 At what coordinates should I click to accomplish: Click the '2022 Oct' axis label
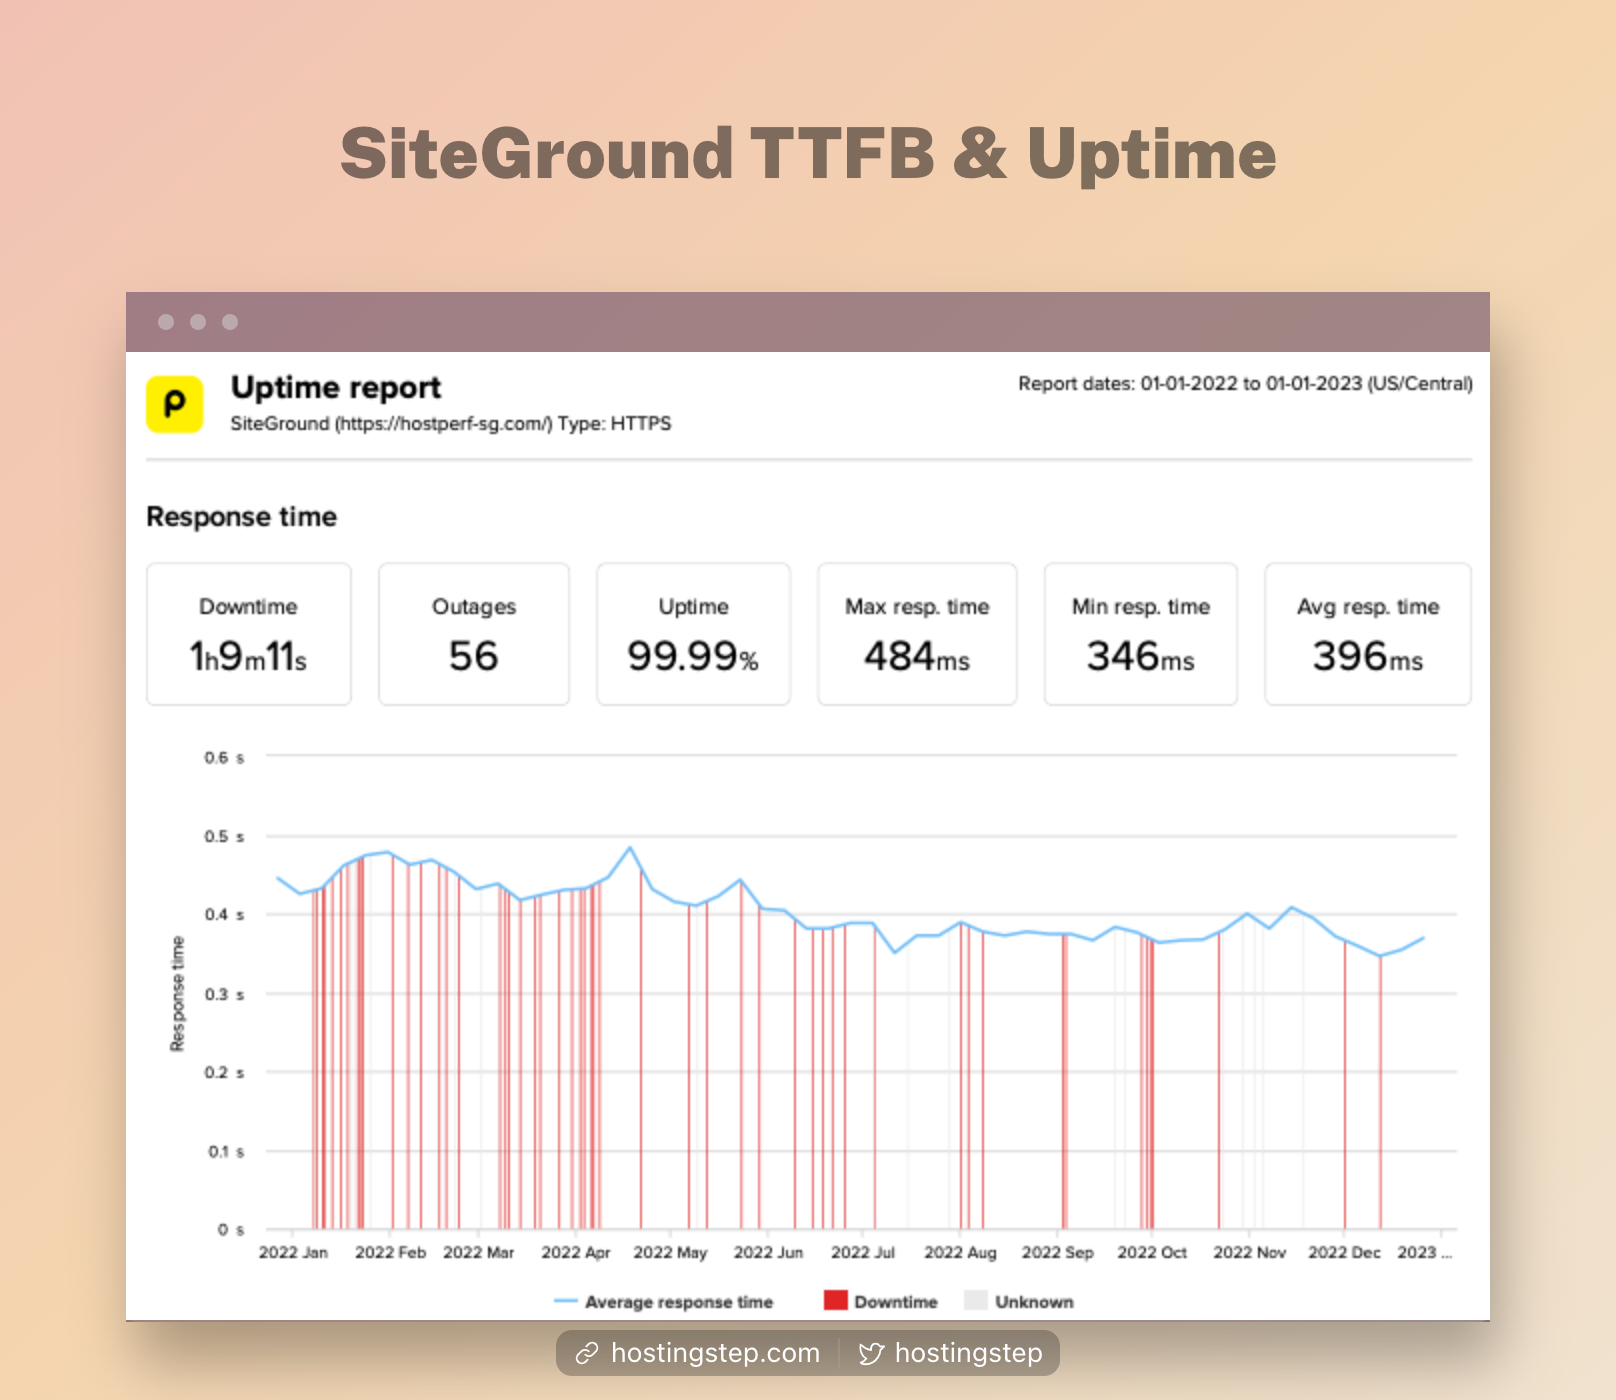pos(1152,1252)
